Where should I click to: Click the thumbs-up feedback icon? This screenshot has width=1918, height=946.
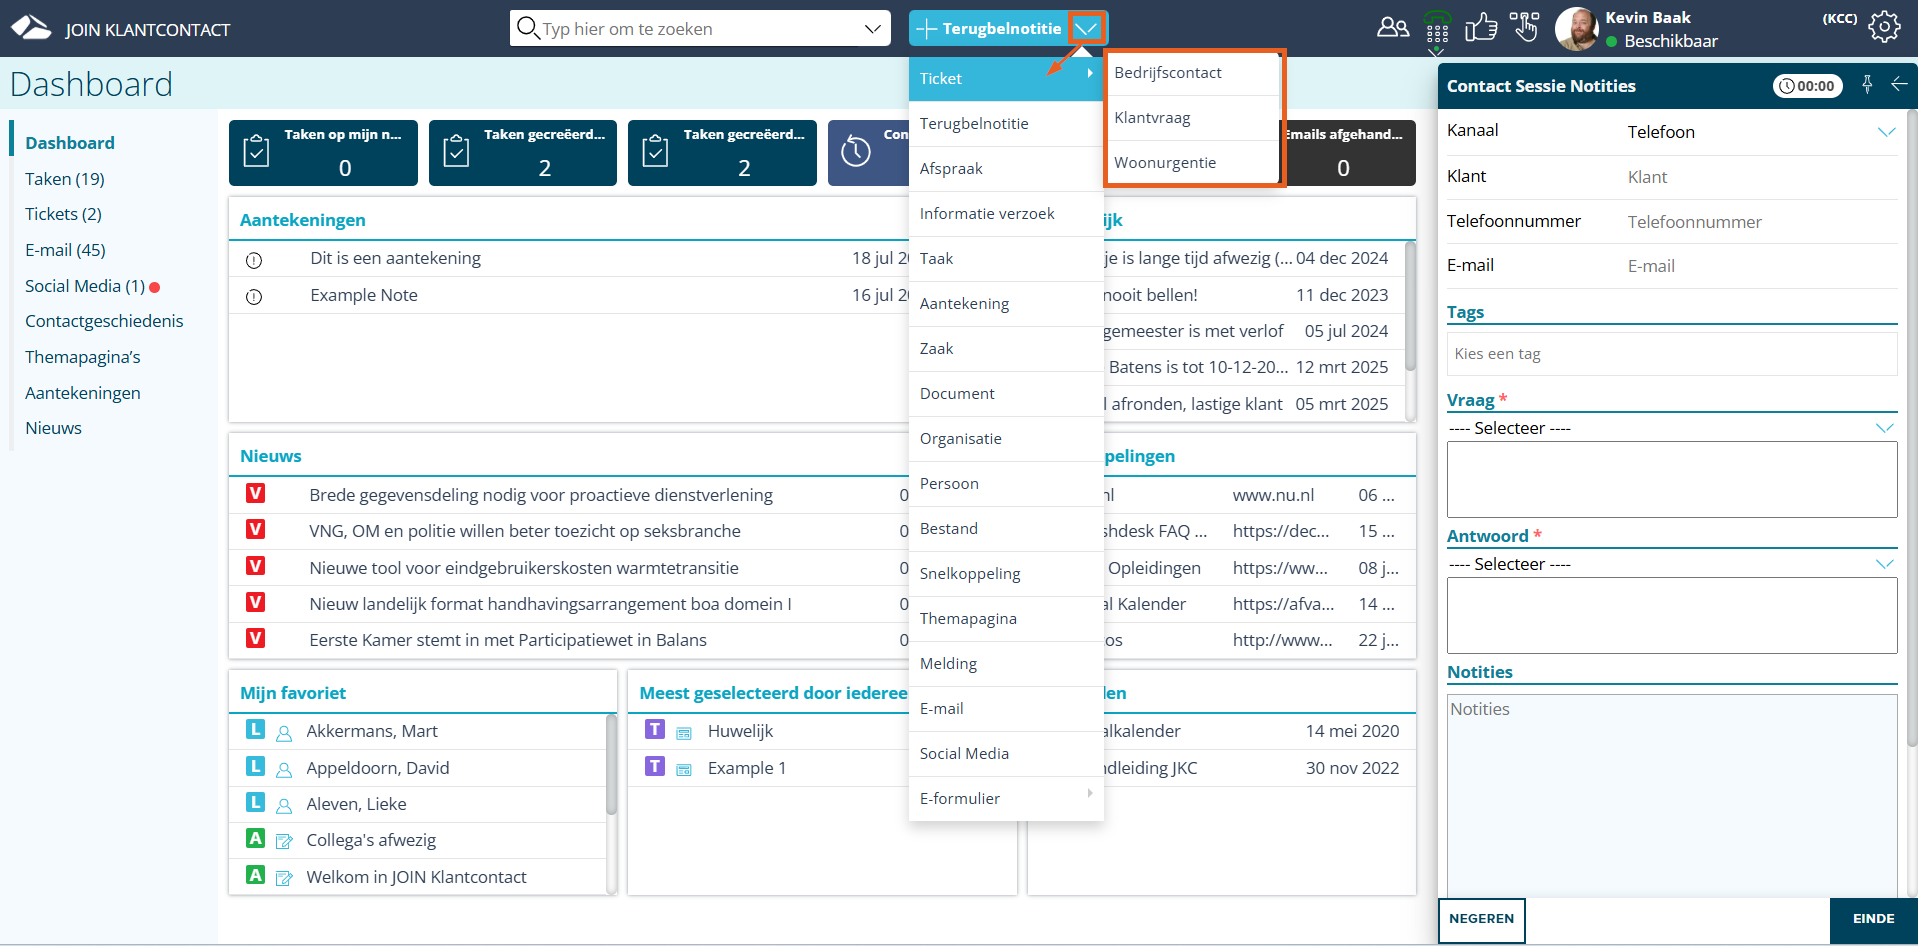pyautogui.click(x=1480, y=27)
